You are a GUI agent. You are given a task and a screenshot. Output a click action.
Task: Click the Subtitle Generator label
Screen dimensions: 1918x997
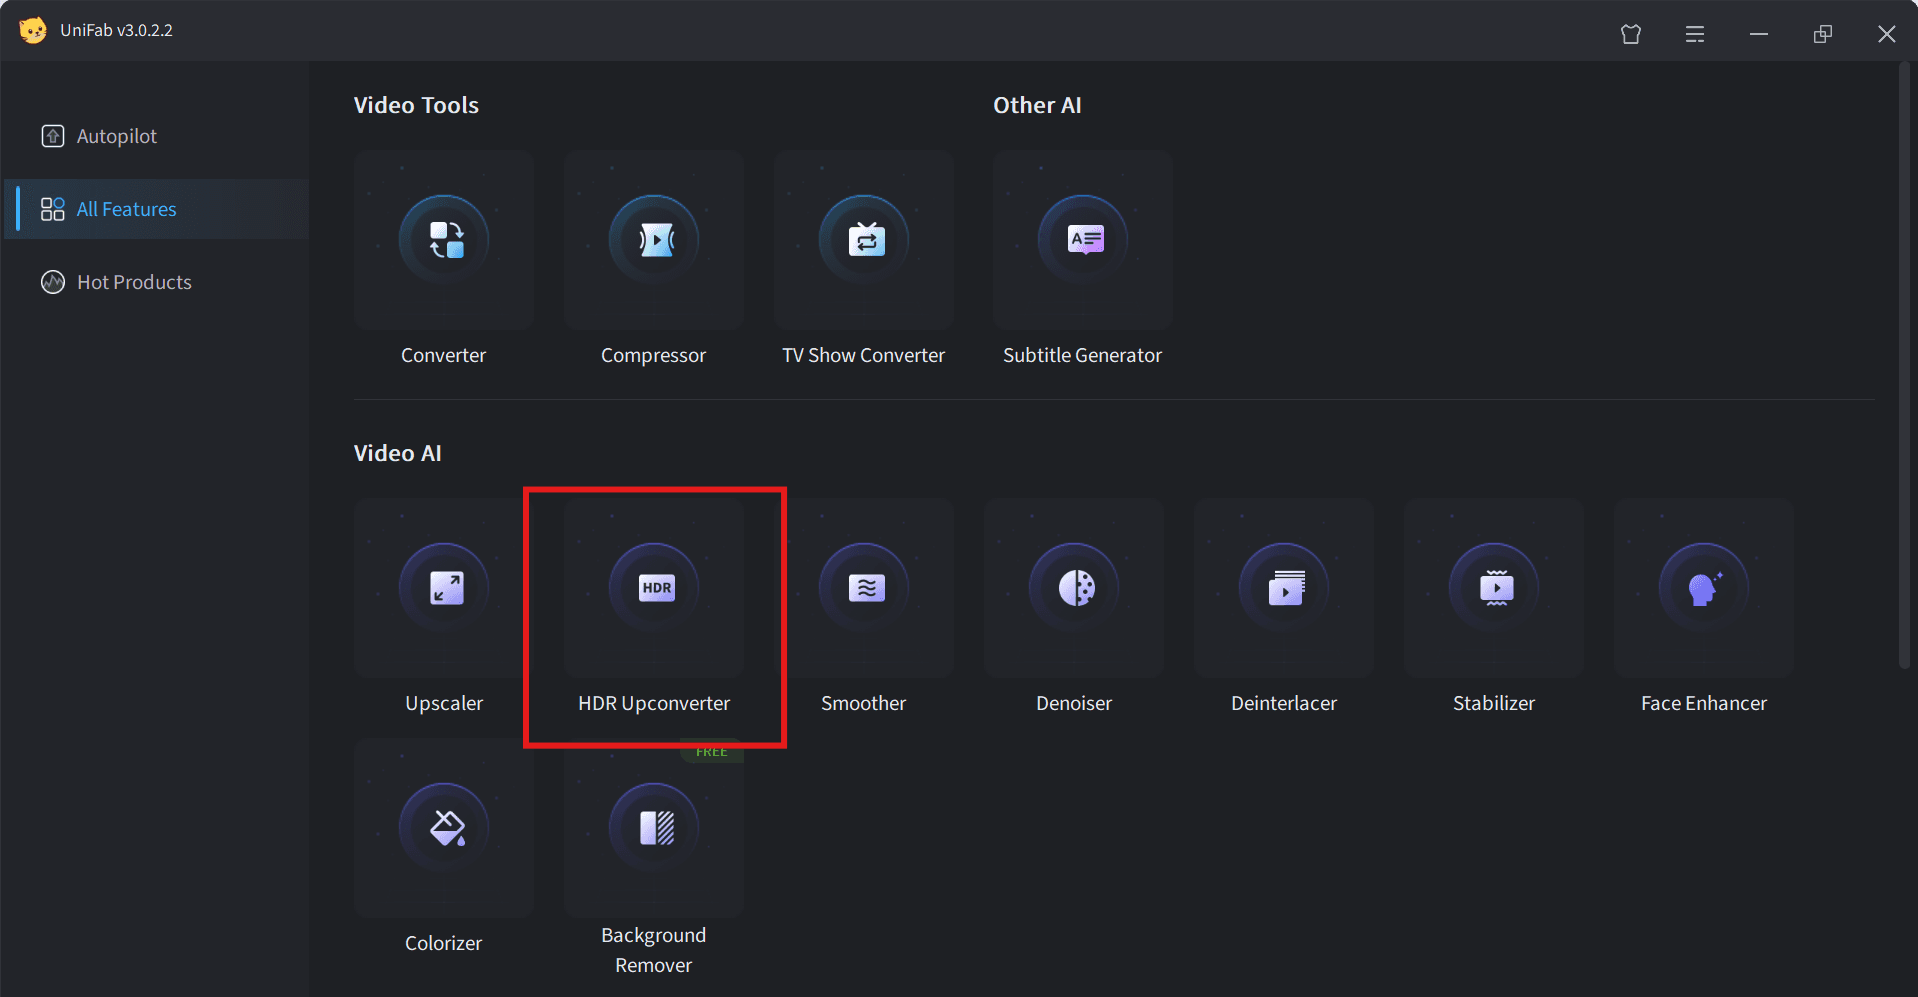coord(1083,355)
